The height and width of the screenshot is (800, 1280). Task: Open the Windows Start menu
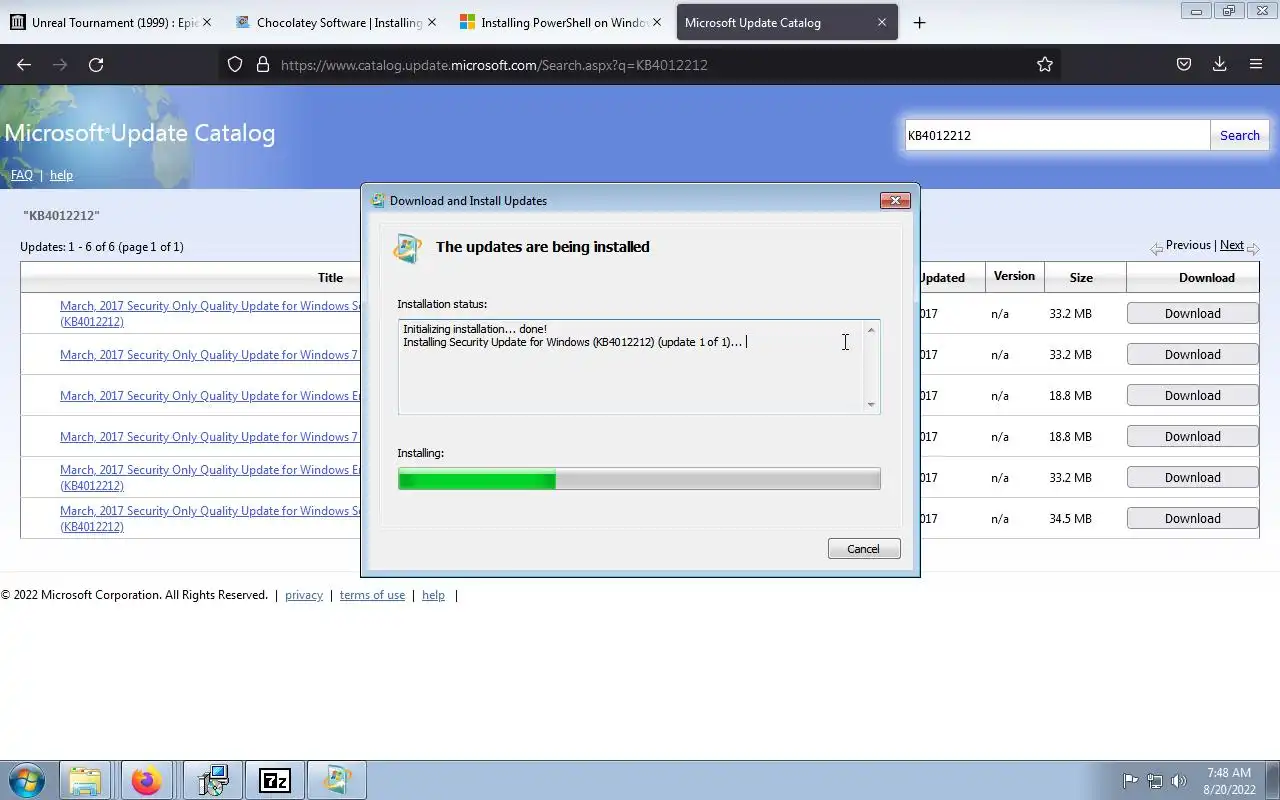pyautogui.click(x=26, y=780)
